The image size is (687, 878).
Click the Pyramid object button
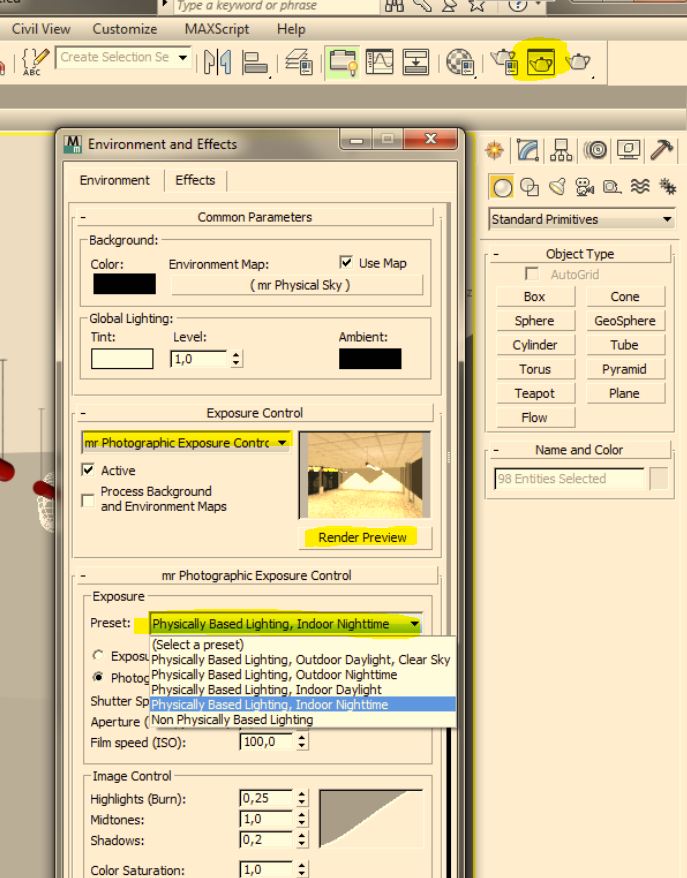pyautogui.click(x=625, y=369)
